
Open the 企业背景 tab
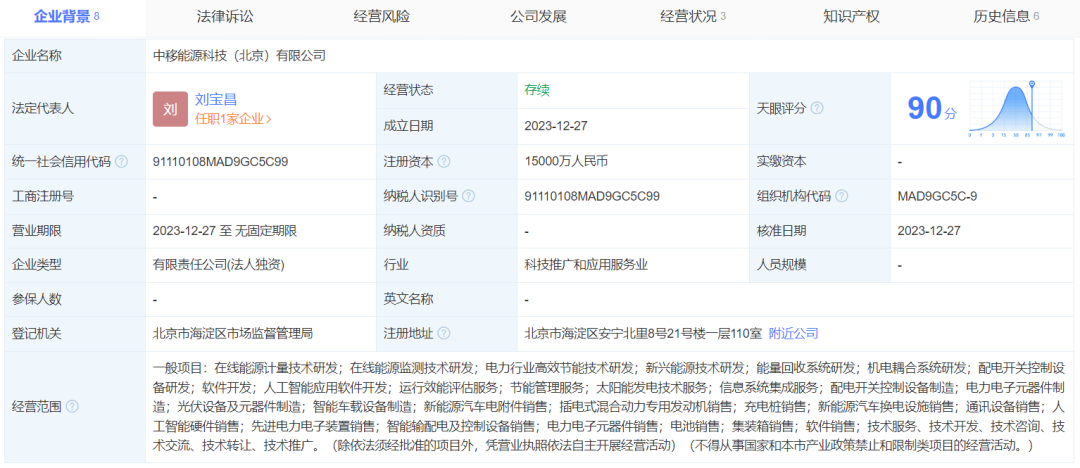(x=67, y=17)
